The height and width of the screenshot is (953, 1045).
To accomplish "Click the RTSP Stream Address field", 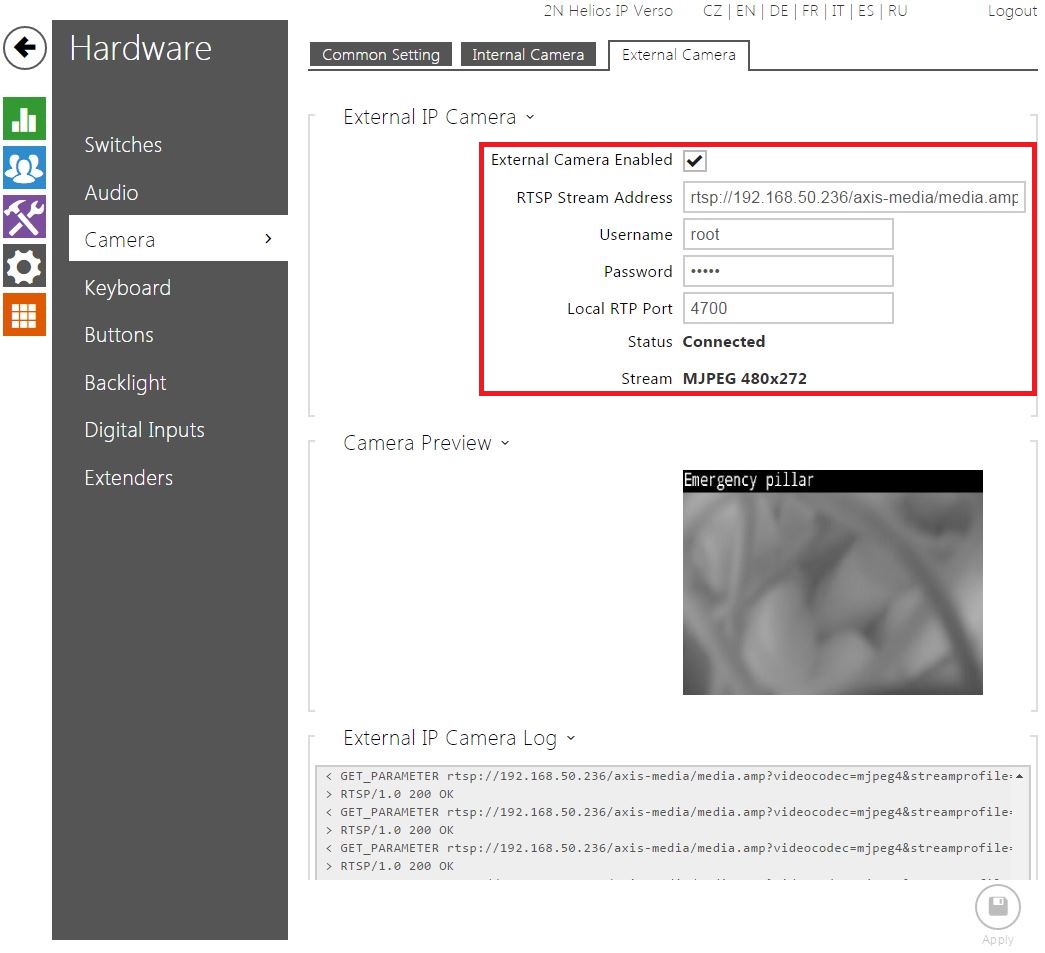I will pyautogui.click(x=853, y=198).
